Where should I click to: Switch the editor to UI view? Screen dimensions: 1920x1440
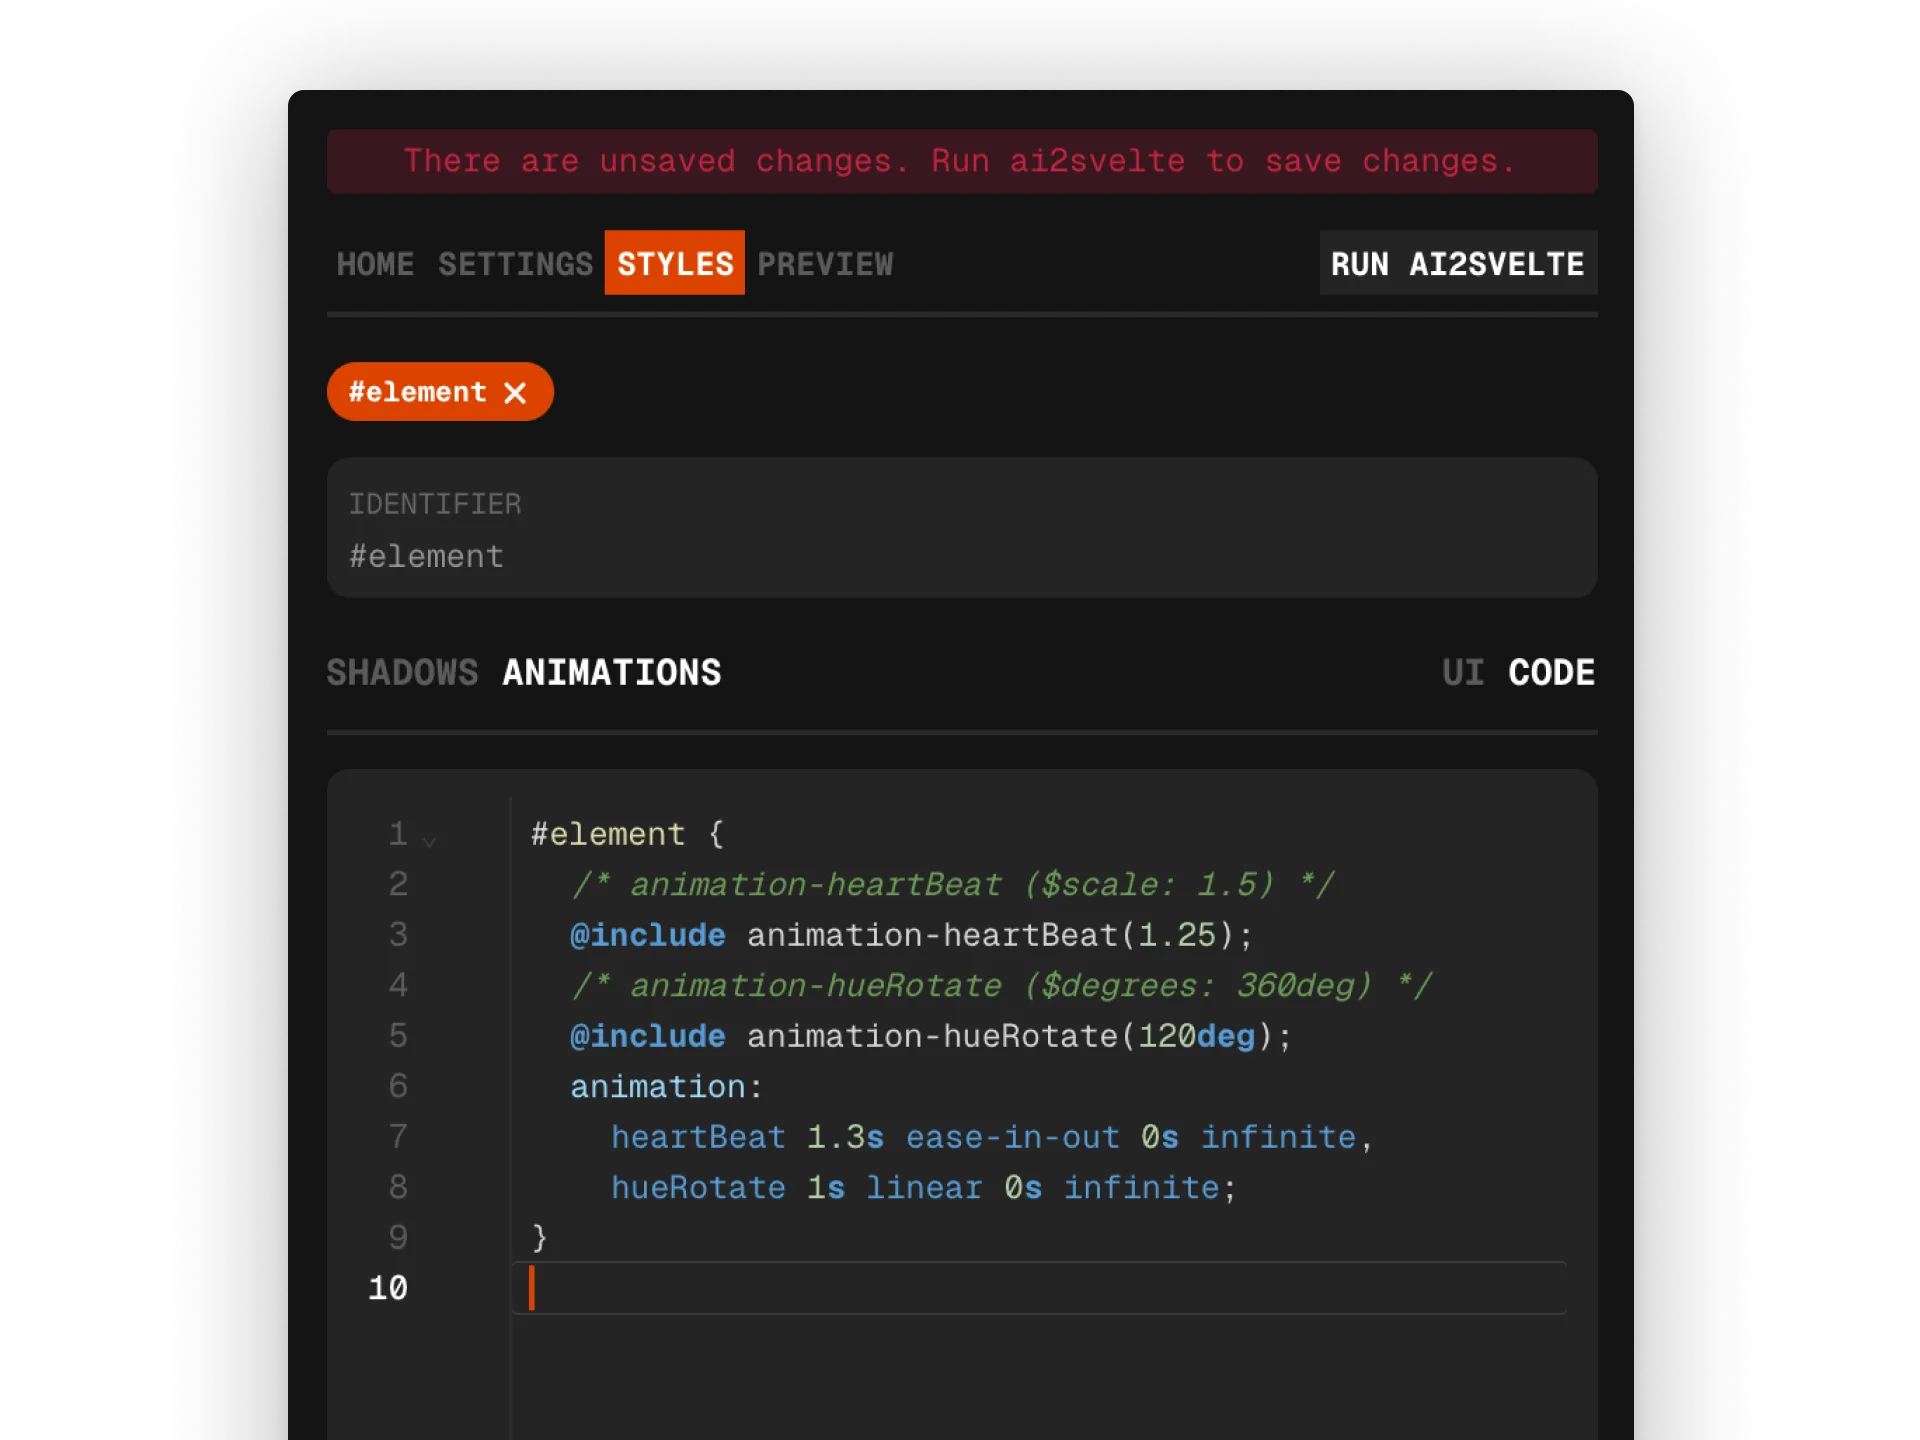tap(1464, 672)
